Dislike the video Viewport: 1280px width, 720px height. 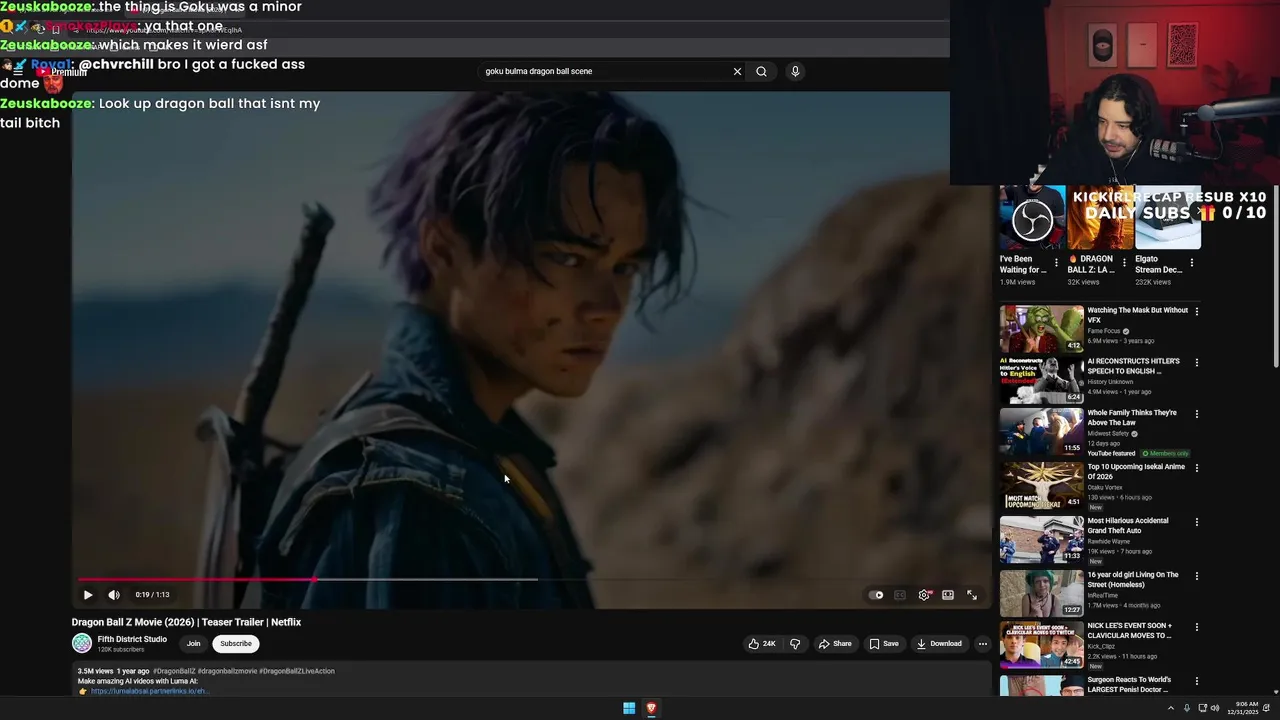pos(795,644)
